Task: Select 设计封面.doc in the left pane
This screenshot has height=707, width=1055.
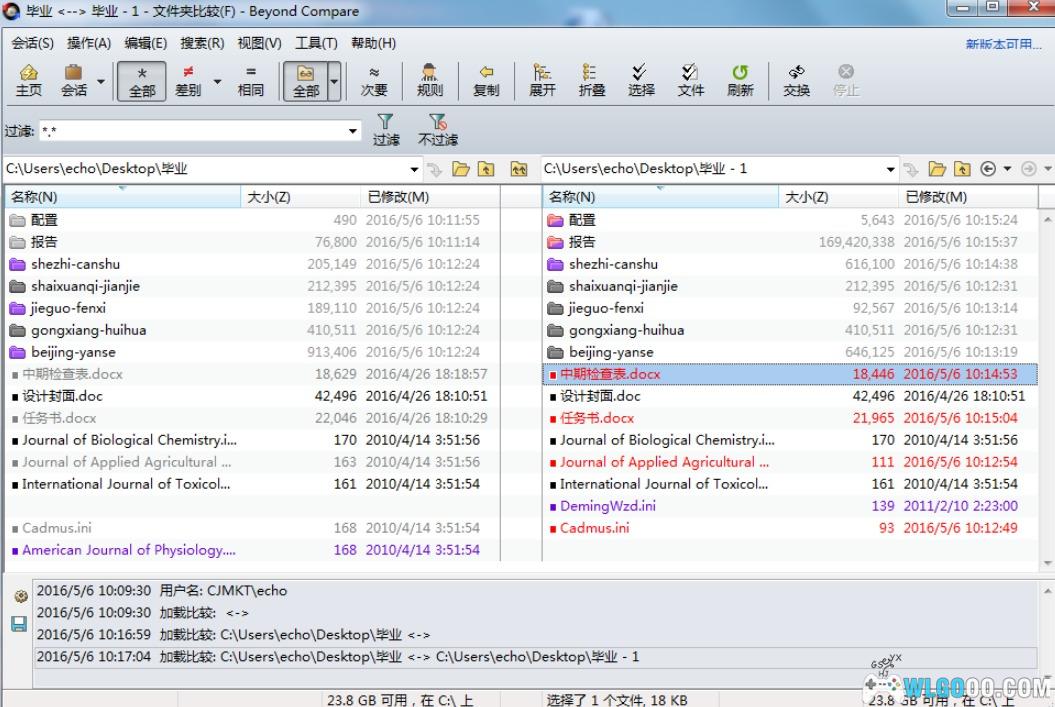Action: pos(63,396)
